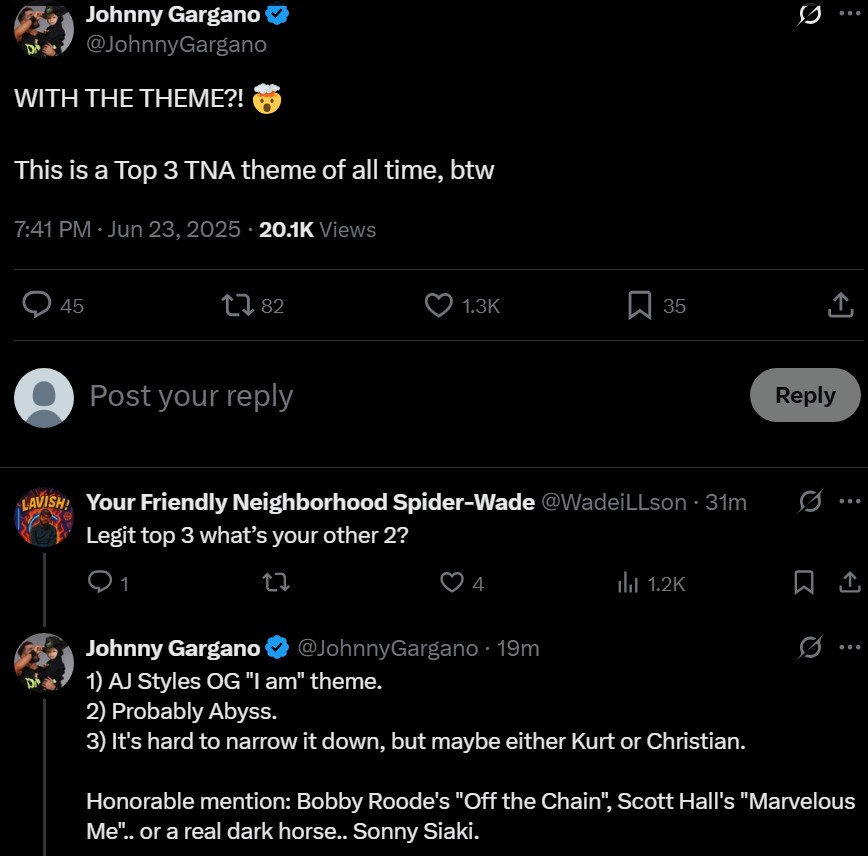Bookmark Spider-Wade's comment
Viewport: 868px width, 856px height.
coord(804,582)
